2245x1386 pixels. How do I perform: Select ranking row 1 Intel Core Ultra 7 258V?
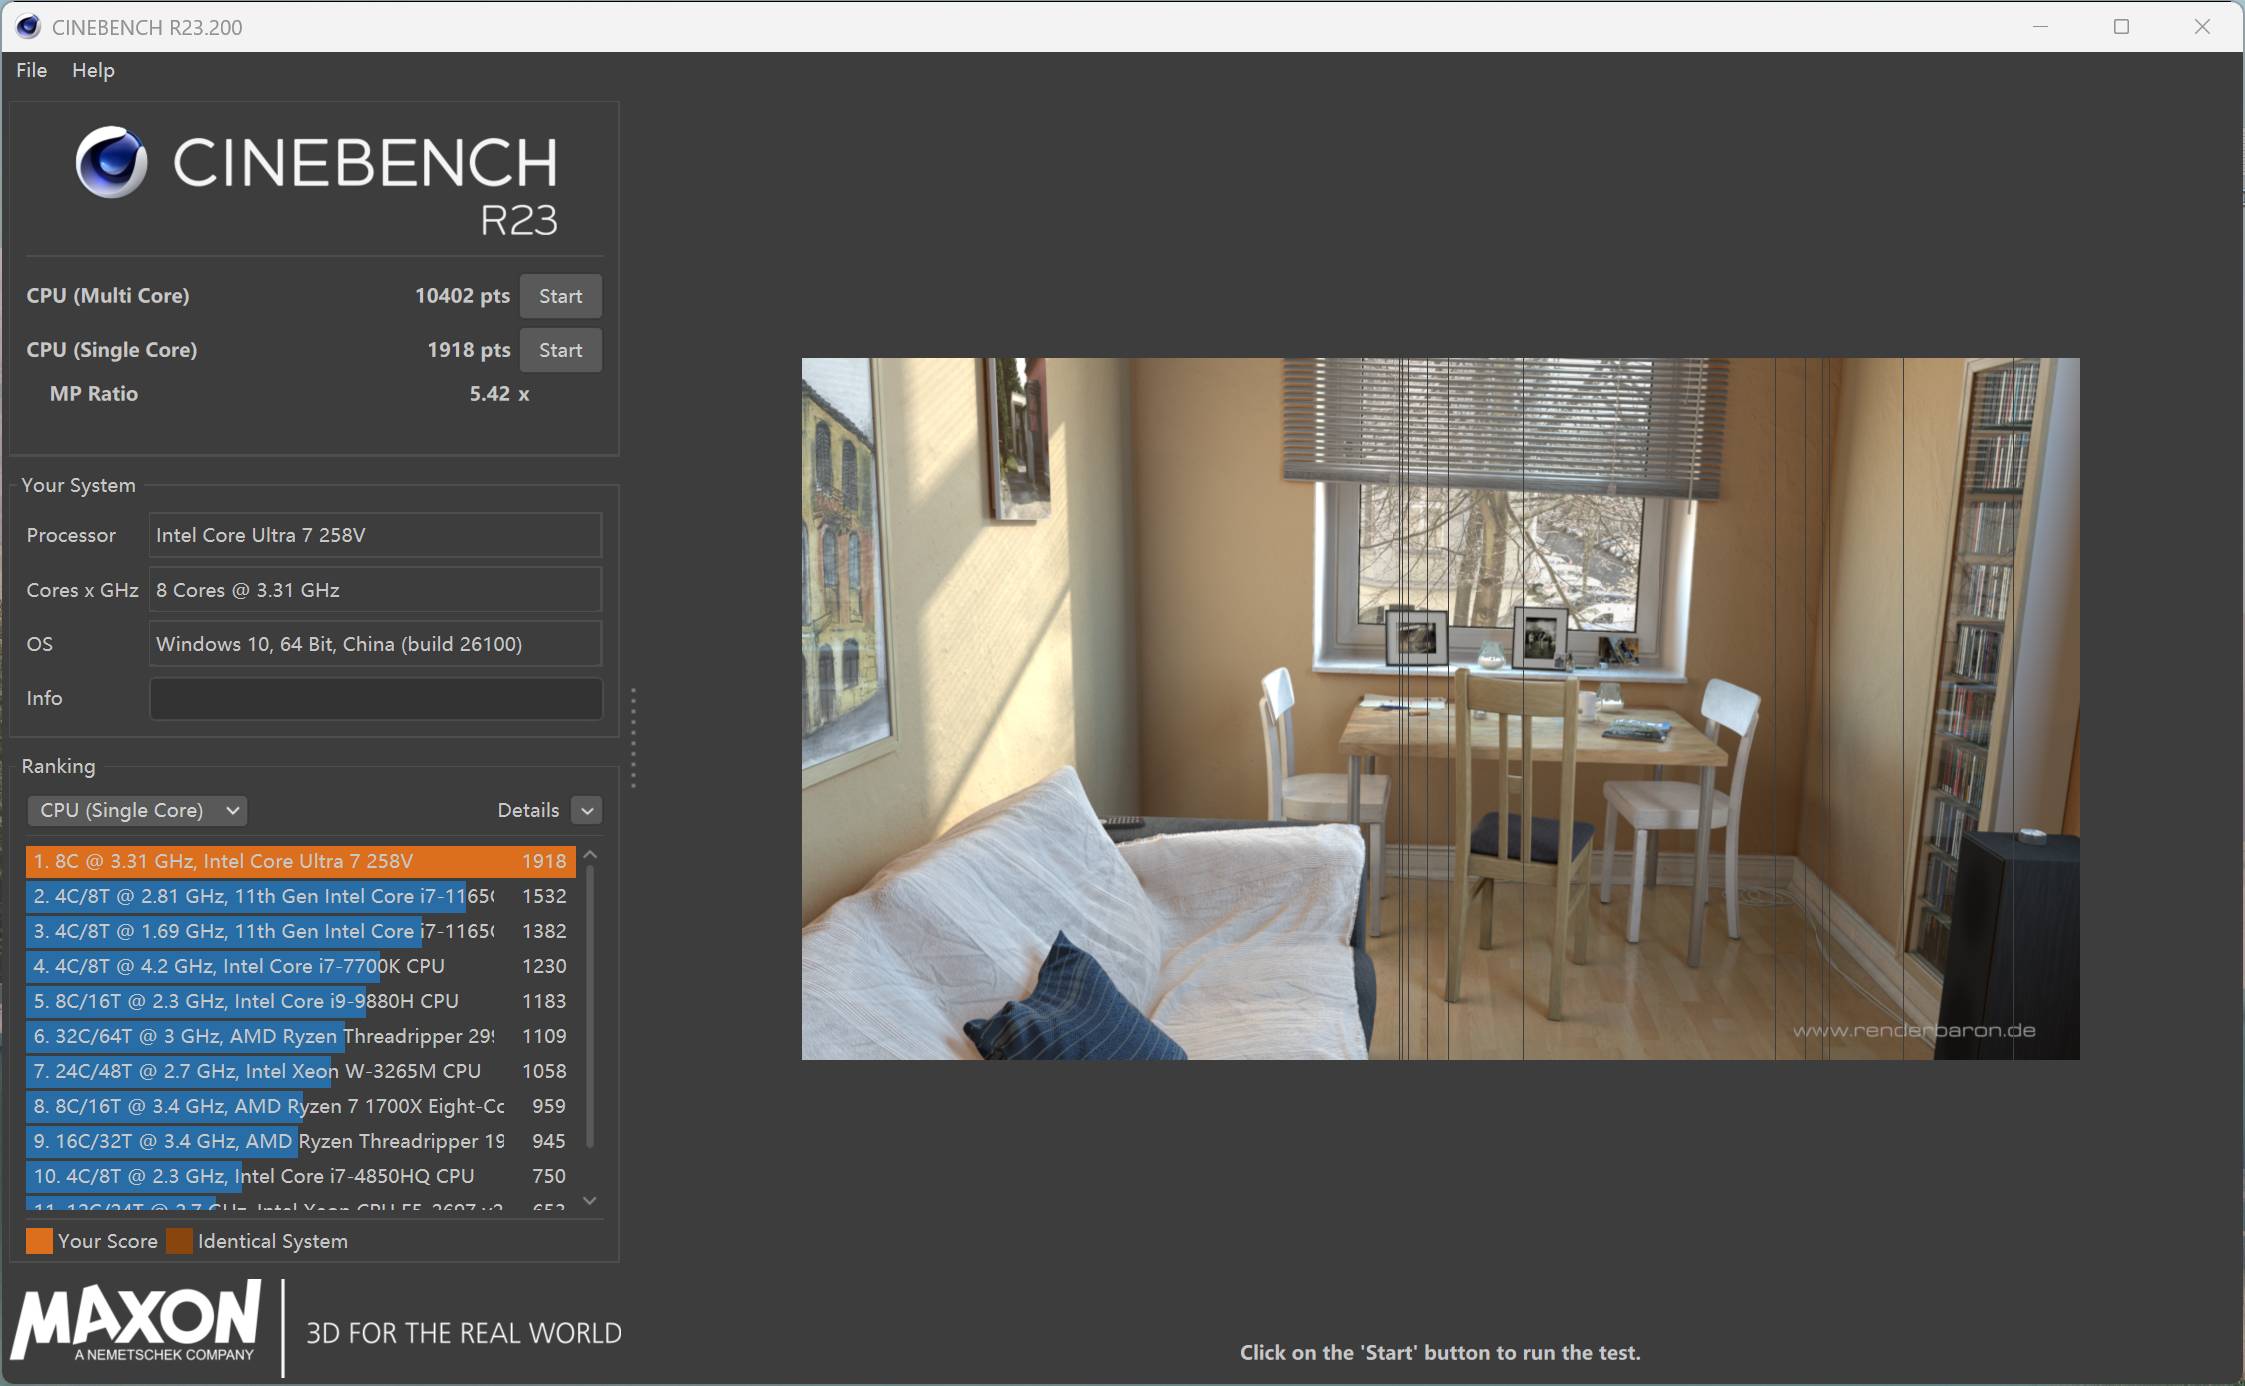click(x=300, y=861)
